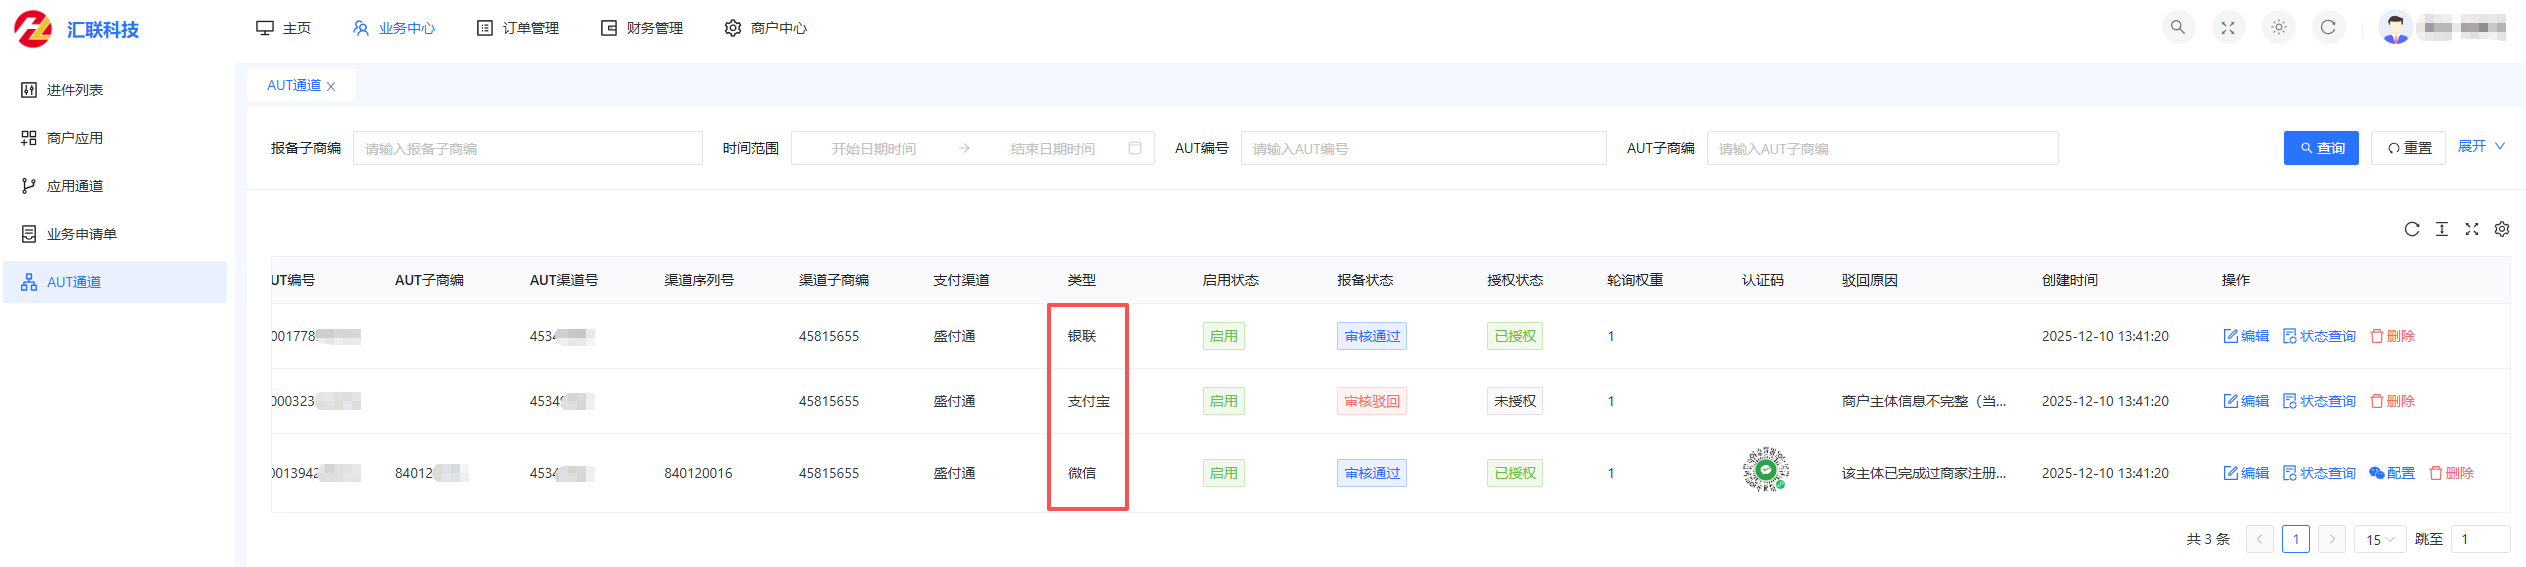Click the 审核通过 tag in 银联 row
The image size is (2526, 567).
1372,336
